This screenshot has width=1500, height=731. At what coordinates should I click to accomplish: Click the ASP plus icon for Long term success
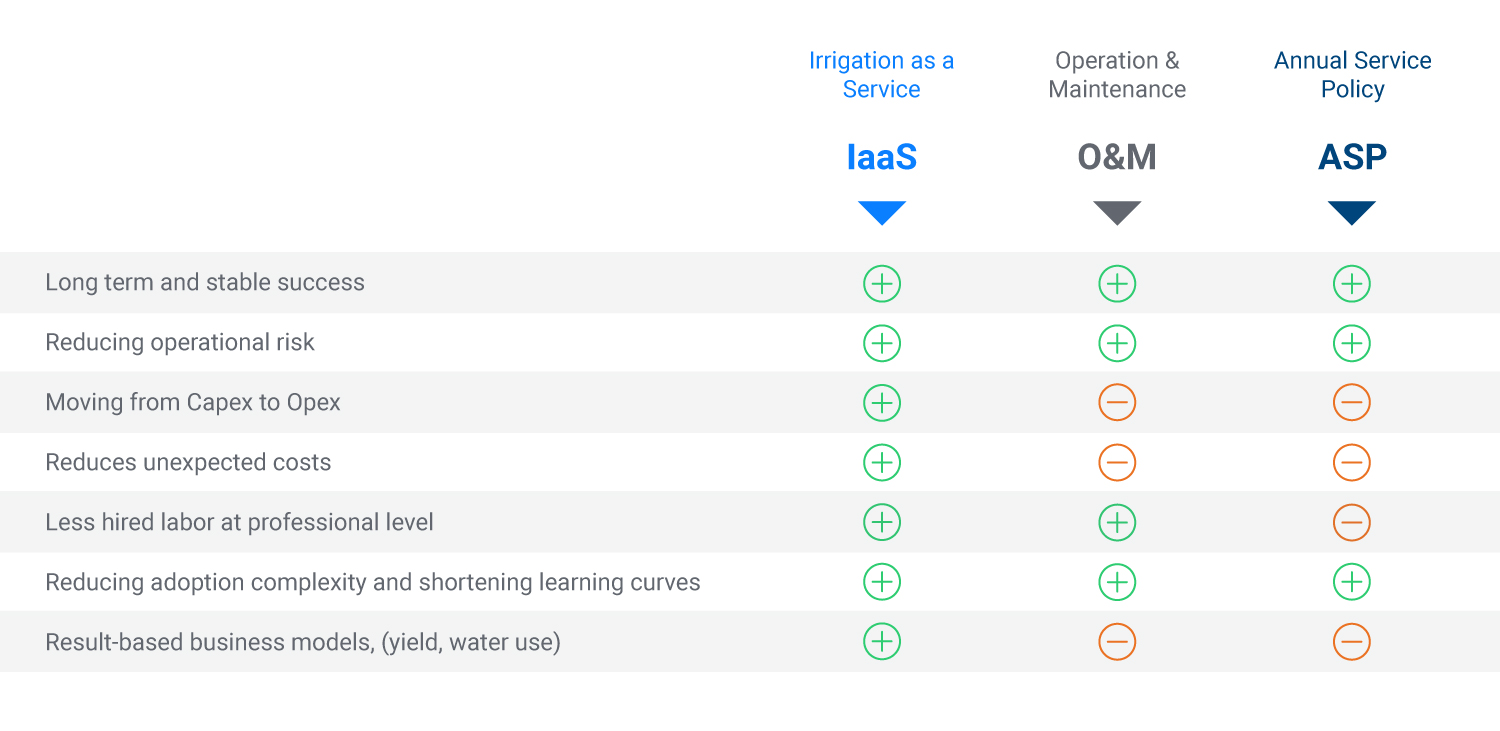pyautogui.click(x=1351, y=284)
